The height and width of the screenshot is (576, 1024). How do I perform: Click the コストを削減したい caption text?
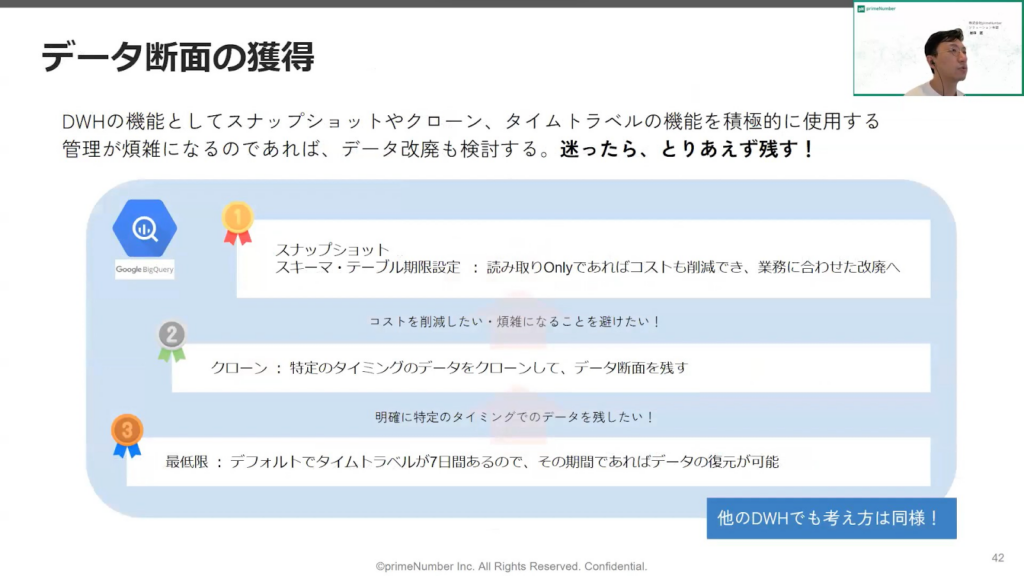click(x=515, y=322)
